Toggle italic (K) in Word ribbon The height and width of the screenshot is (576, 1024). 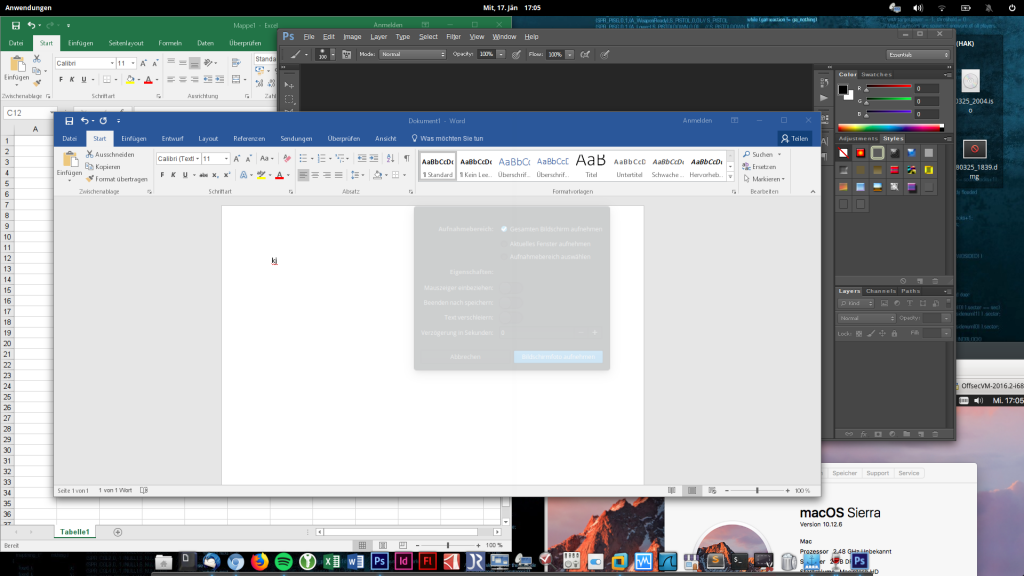(173, 175)
